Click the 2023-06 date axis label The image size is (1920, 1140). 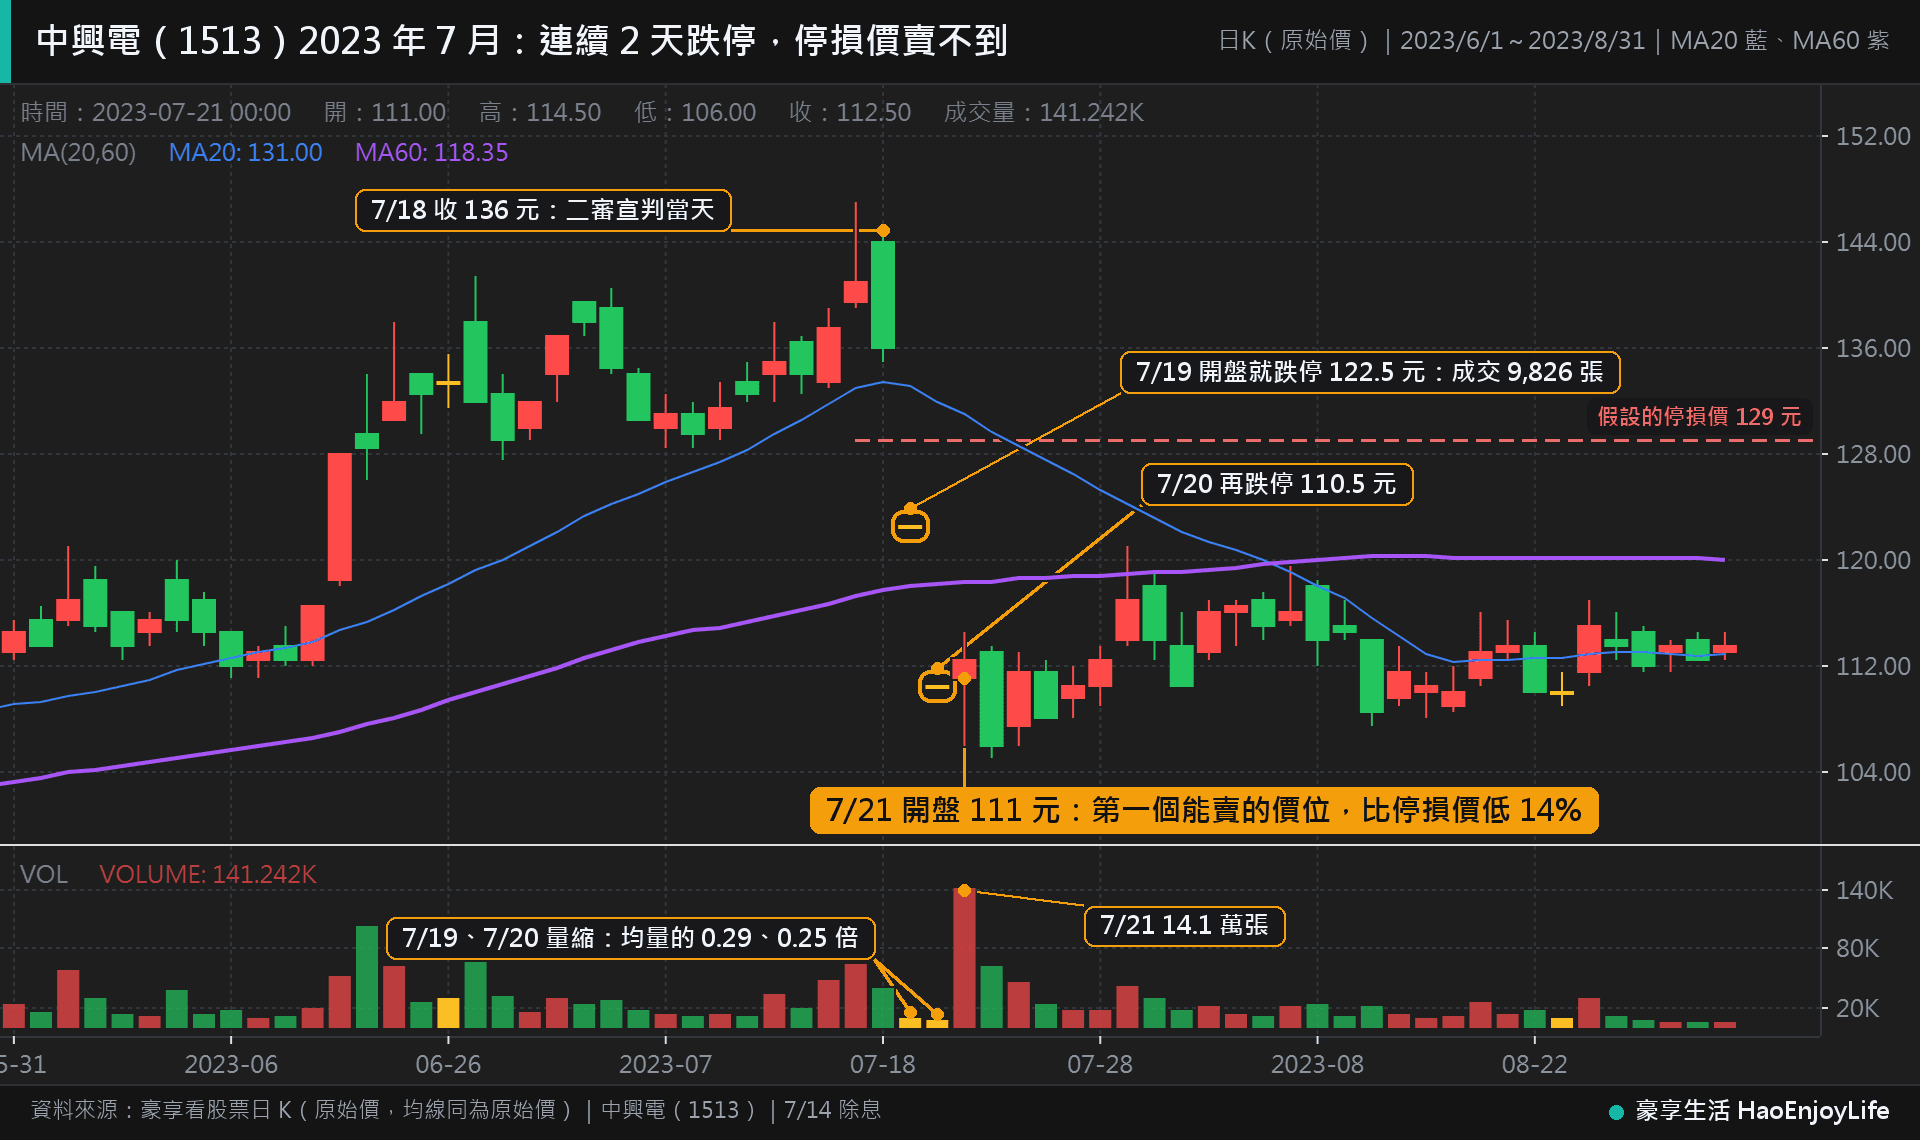tap(231, 1064)
